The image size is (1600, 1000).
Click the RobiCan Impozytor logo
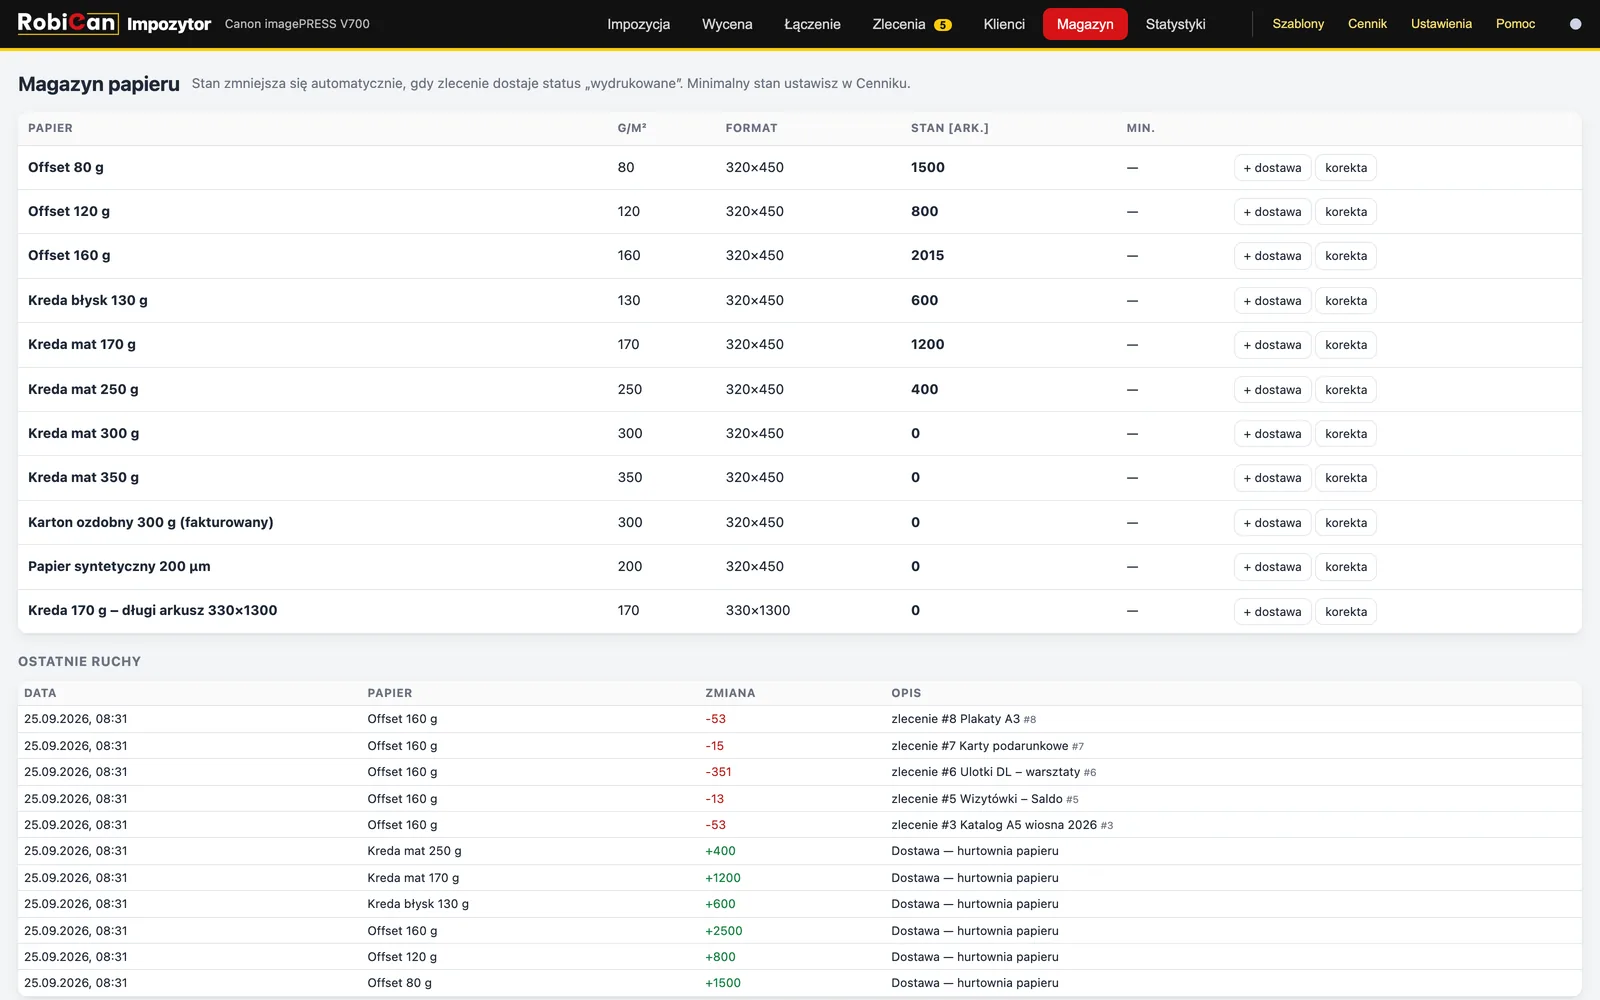[114, 23]
